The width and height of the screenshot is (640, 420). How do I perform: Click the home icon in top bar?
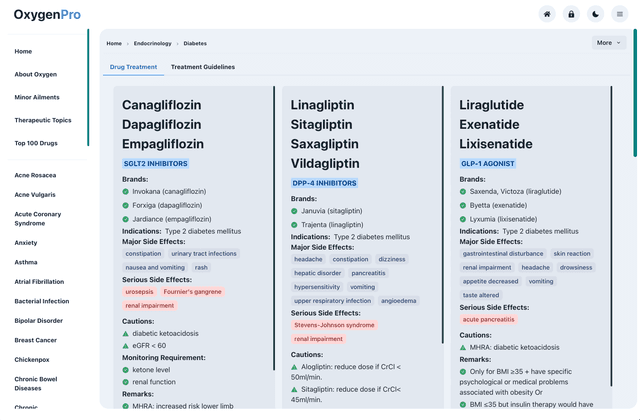click(547, 14)
